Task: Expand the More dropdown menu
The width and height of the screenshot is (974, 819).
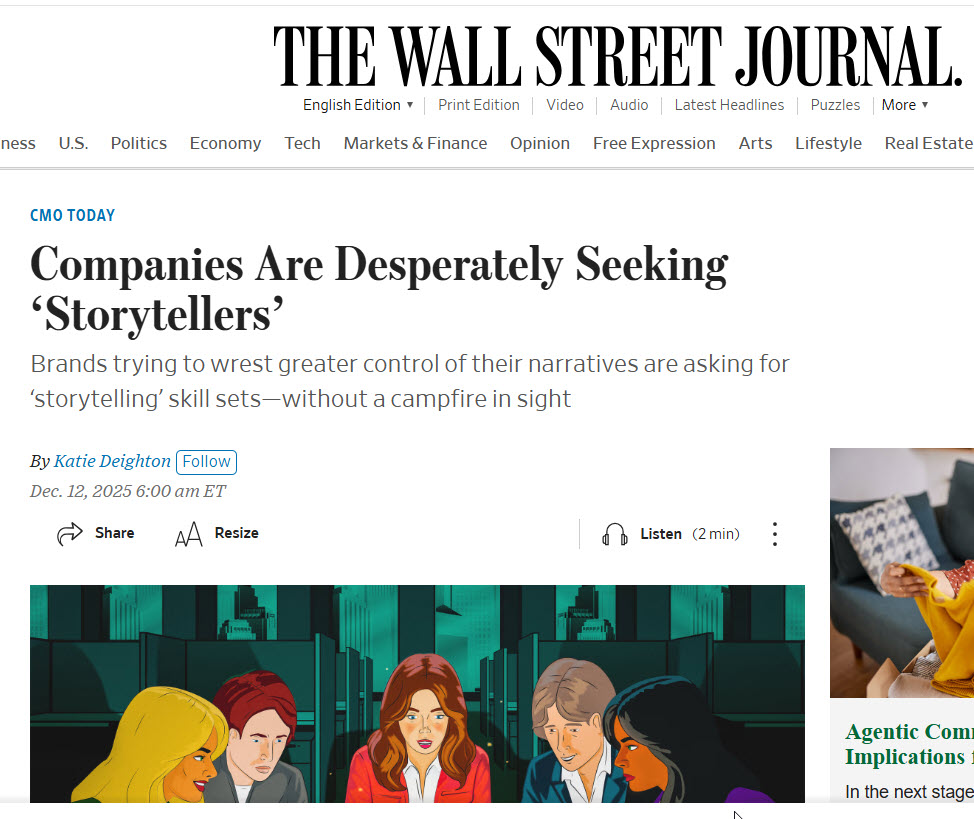Action: click(x=904, y=105)
